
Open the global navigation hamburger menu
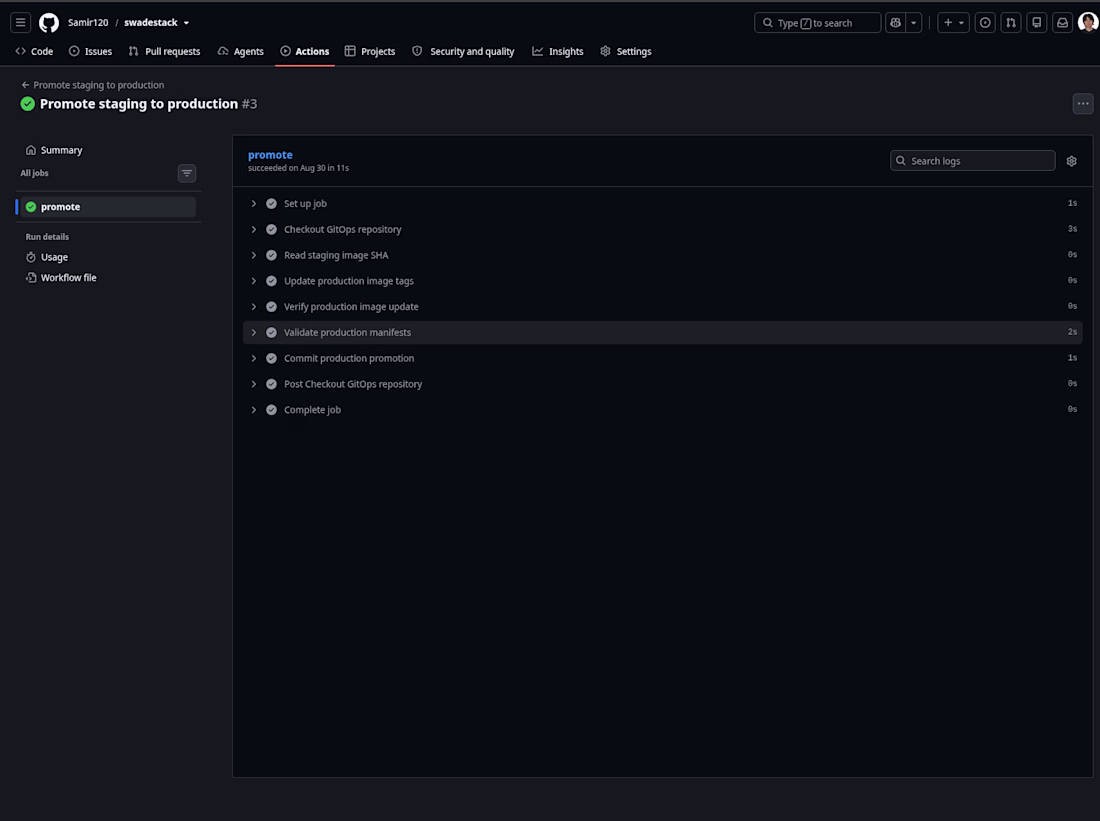(x=20, y=22)
